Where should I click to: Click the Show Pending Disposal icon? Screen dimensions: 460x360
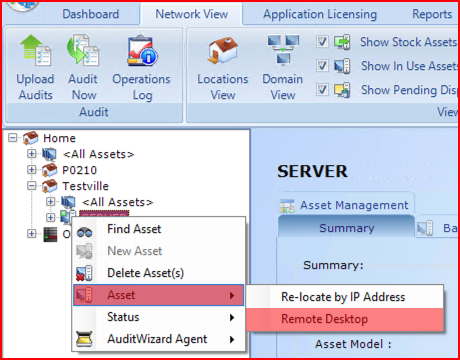click(342, 90)
